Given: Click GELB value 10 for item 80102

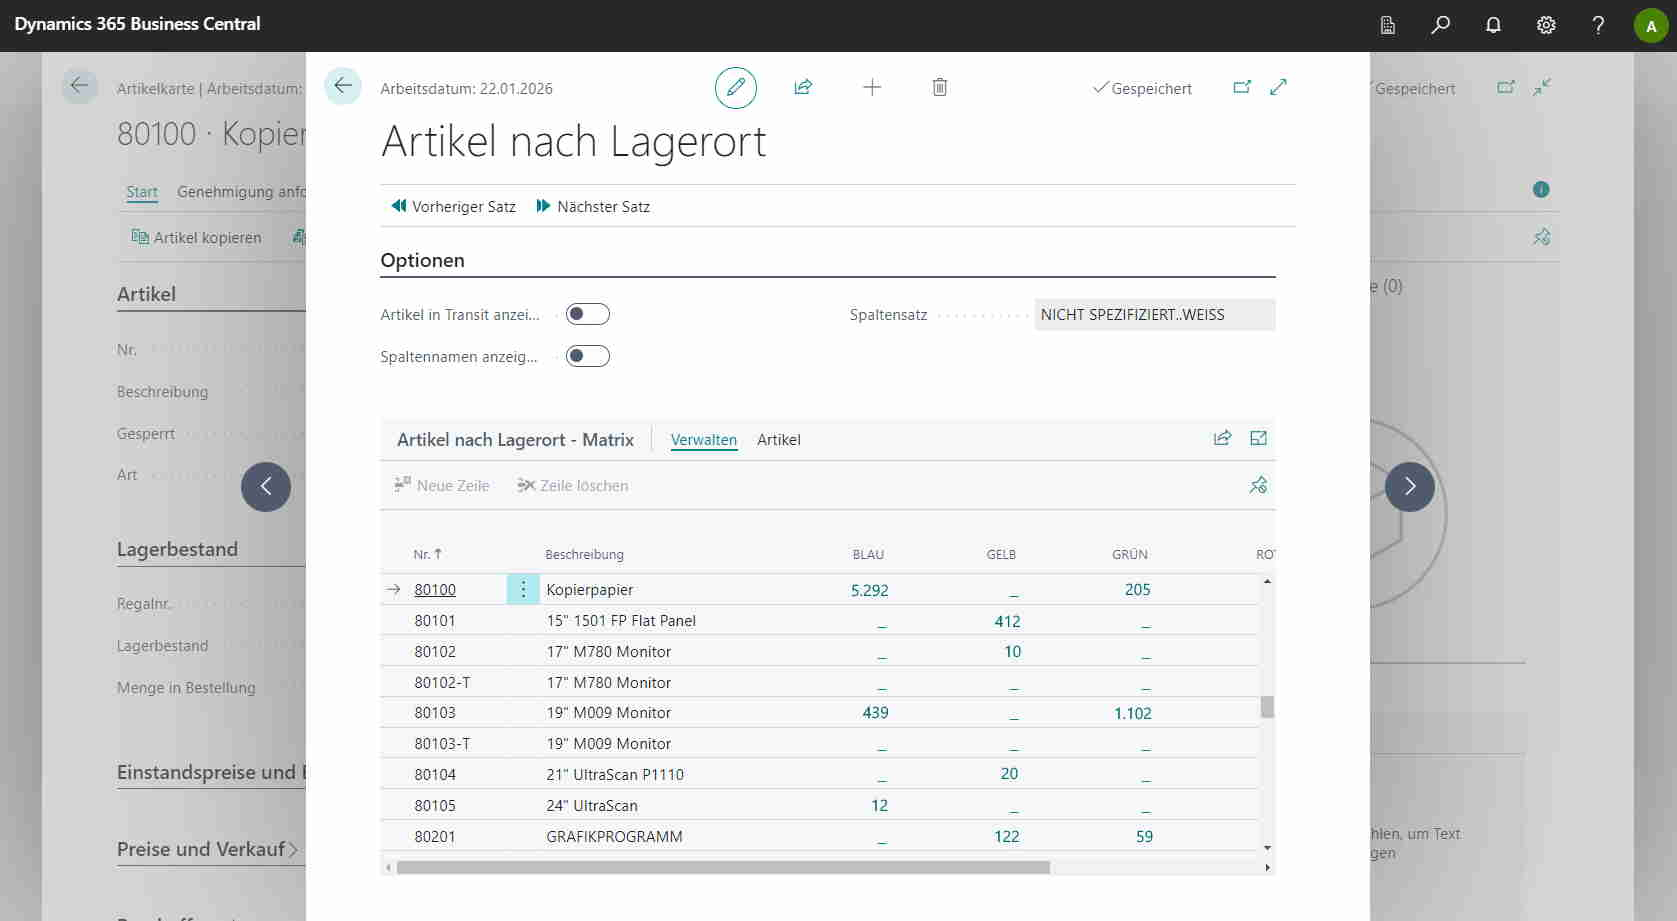Looking at the screenshot, I should click(x=1013, y=652).
